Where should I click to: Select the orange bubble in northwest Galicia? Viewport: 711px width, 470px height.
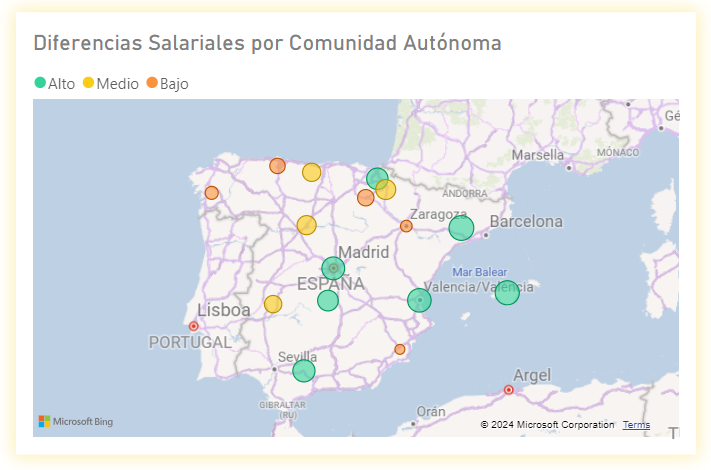[212, 193]
